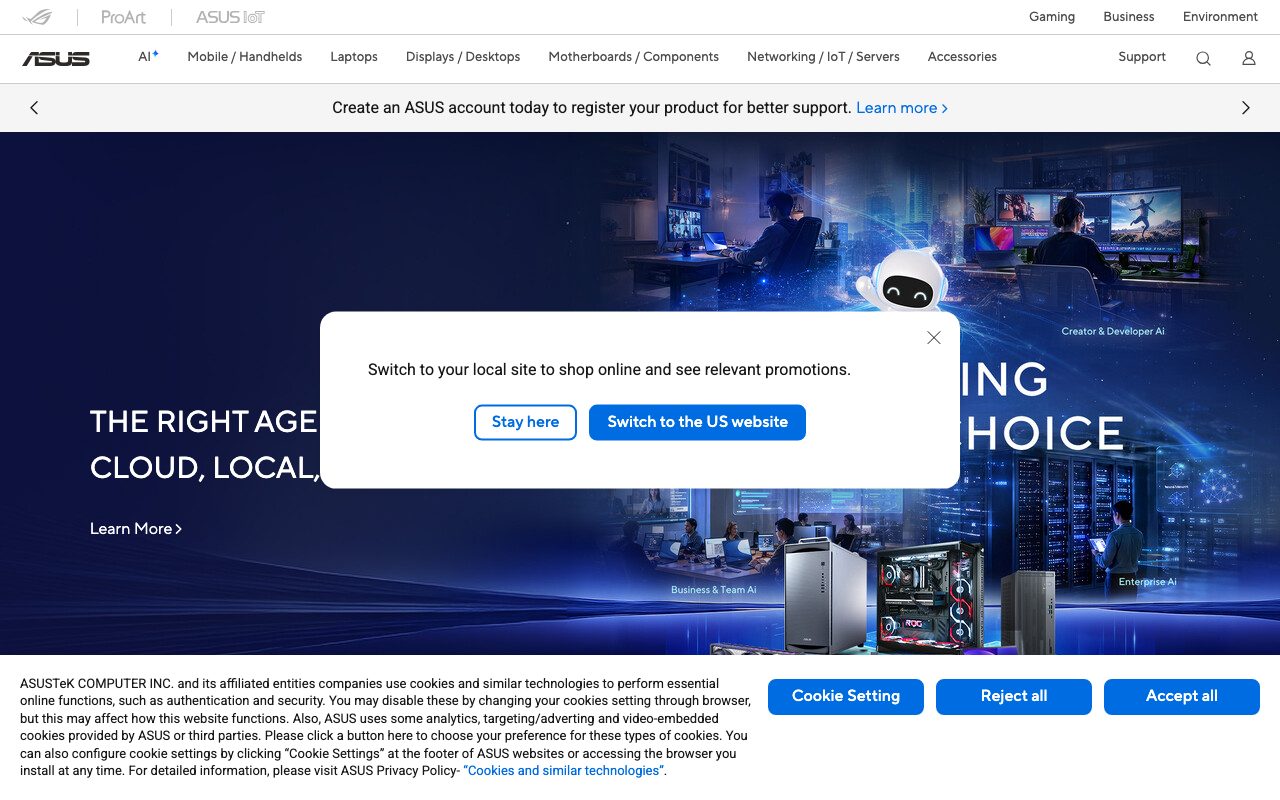1280x800 pixels.
Task: Open the ProArt brand link
Action: pyautogui.click(x=124, y=17)
